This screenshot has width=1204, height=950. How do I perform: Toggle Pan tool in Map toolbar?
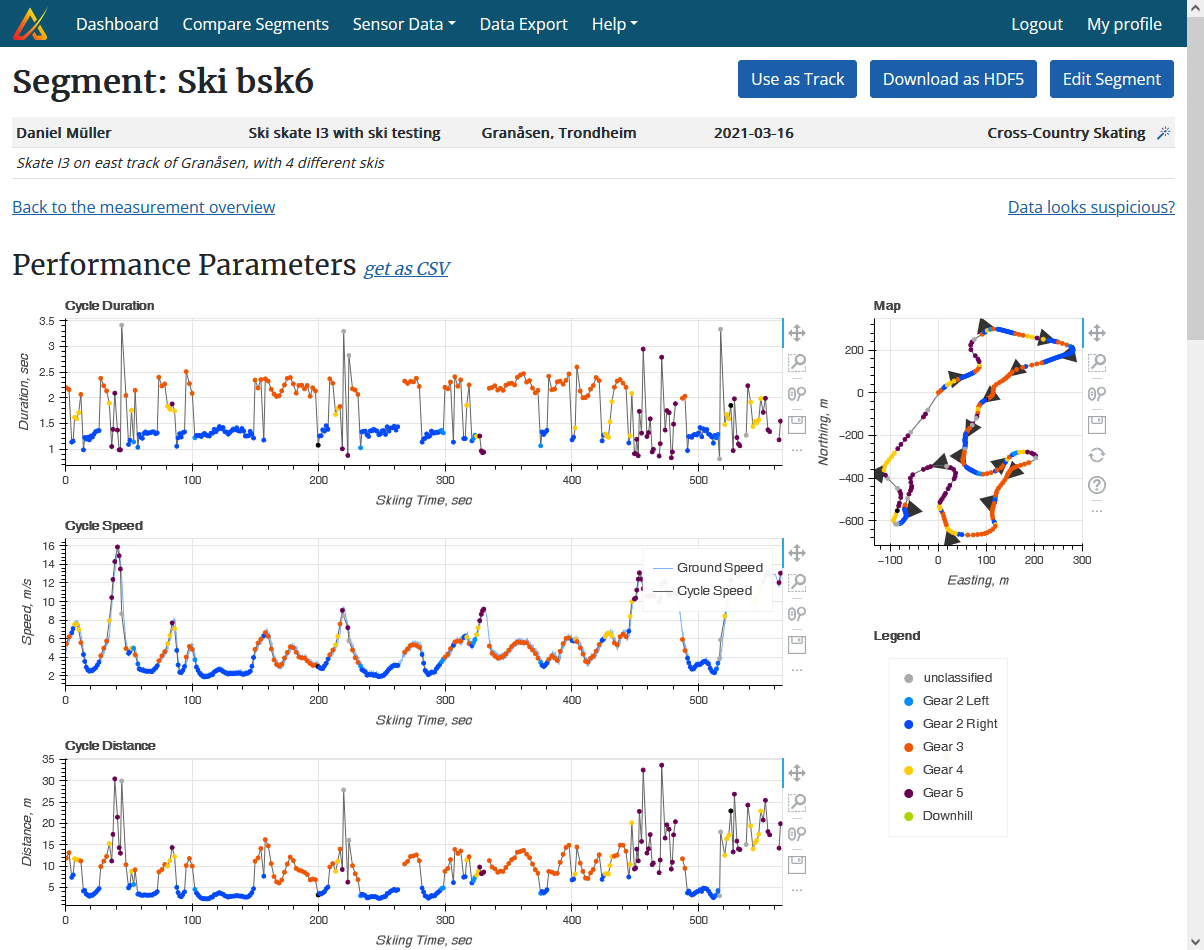(1097, 333)
